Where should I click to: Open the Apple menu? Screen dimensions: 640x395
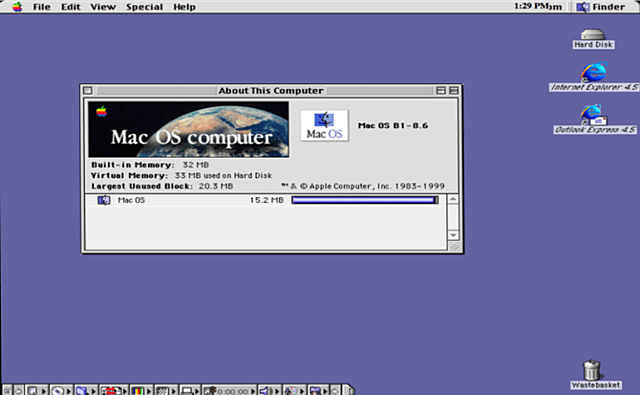tap(17, 7)
